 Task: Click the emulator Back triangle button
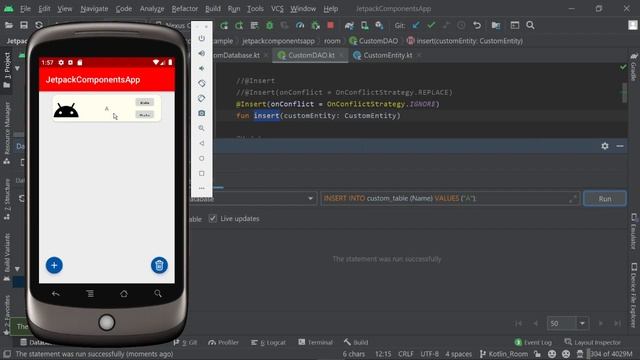(202, 143)
